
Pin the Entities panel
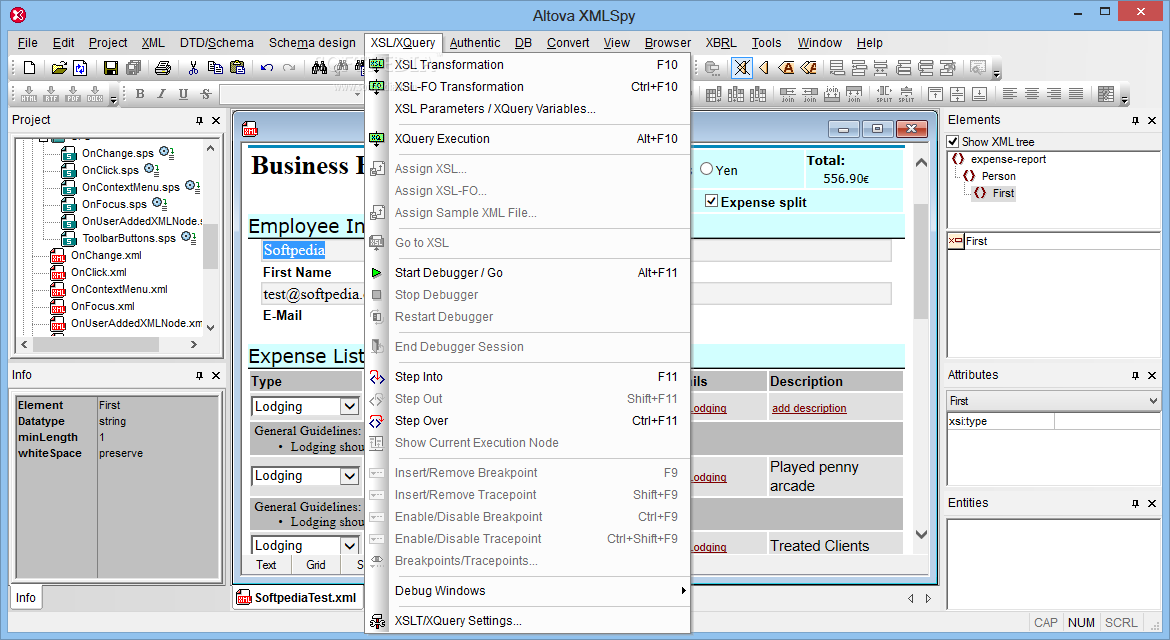pyautogui.click(x=1135, y=503)
